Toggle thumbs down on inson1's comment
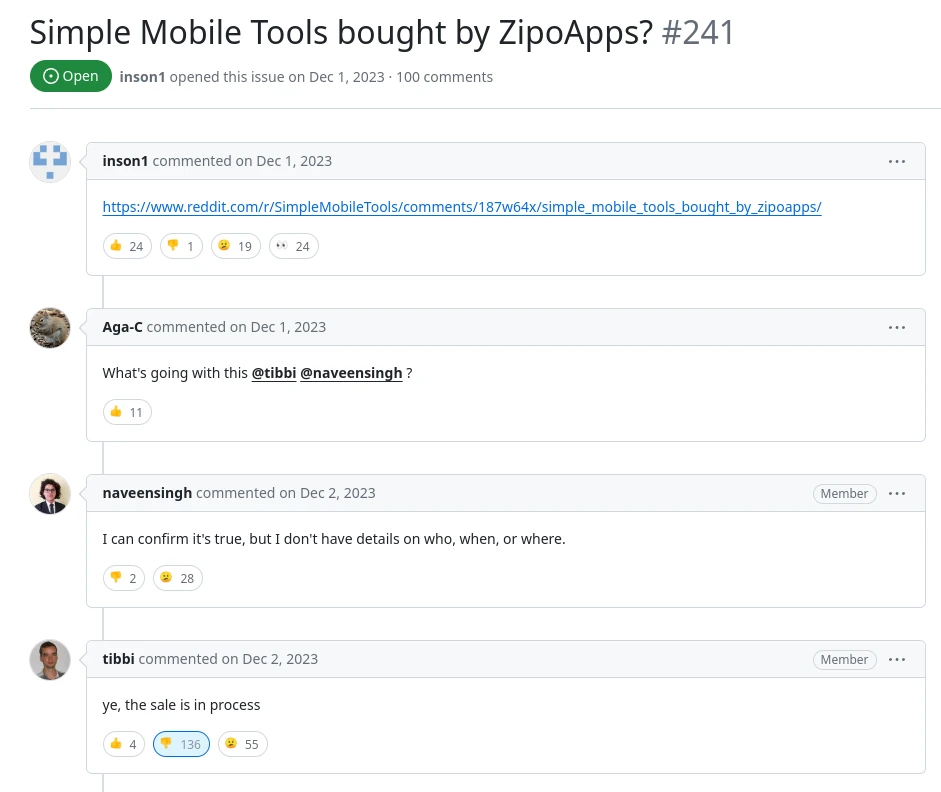941x792 pixels. pos(181,246)
